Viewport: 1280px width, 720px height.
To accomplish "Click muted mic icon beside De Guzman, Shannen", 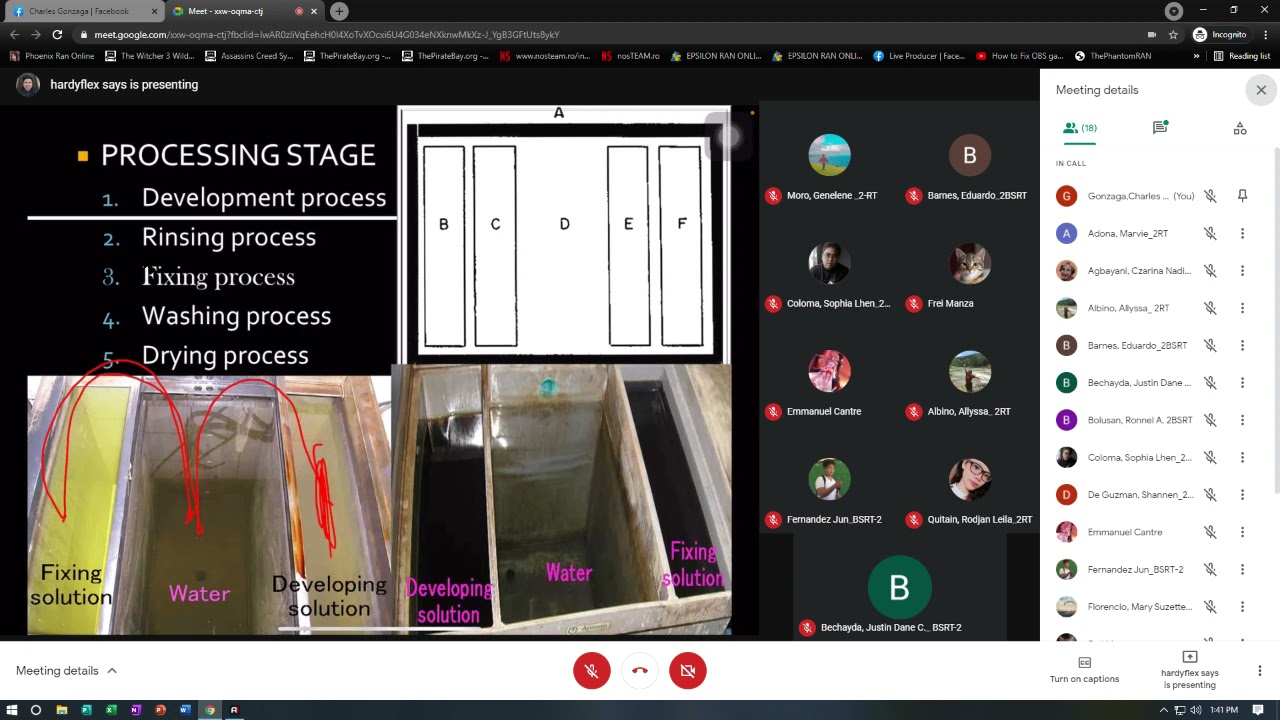I will tap(1210, 495).
